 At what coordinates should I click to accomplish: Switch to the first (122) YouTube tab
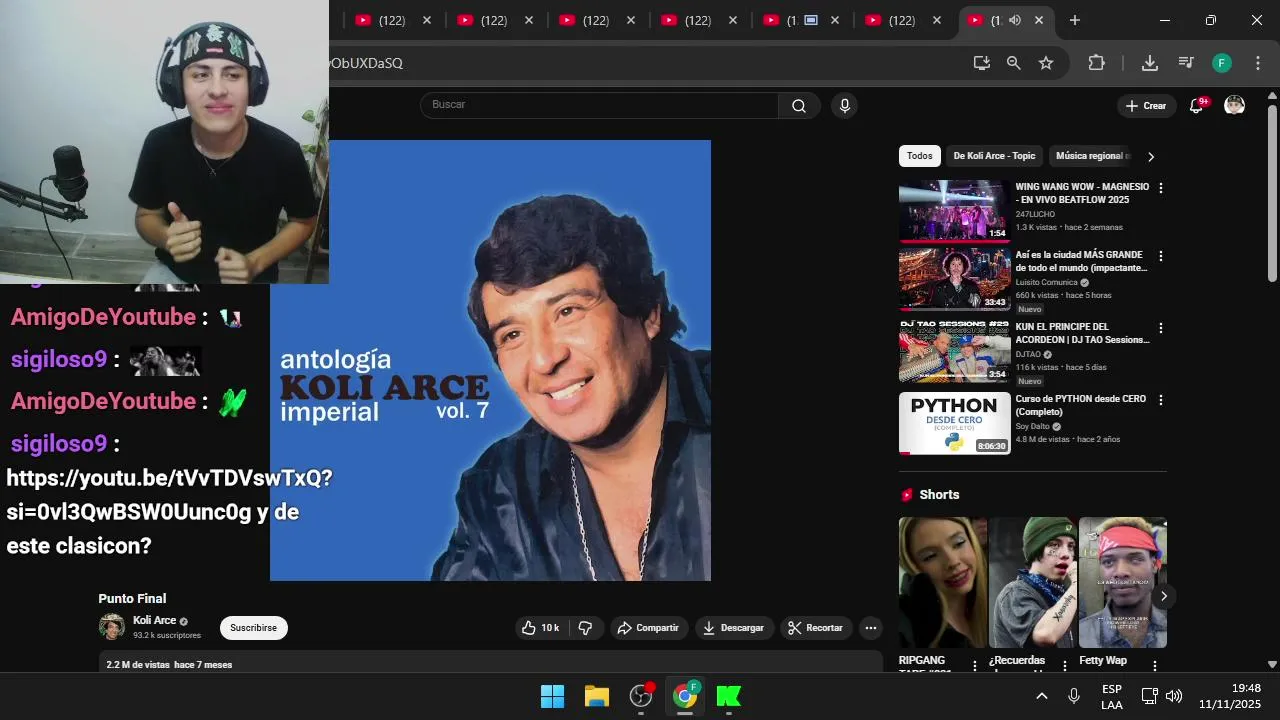click(x=390, y=20)
